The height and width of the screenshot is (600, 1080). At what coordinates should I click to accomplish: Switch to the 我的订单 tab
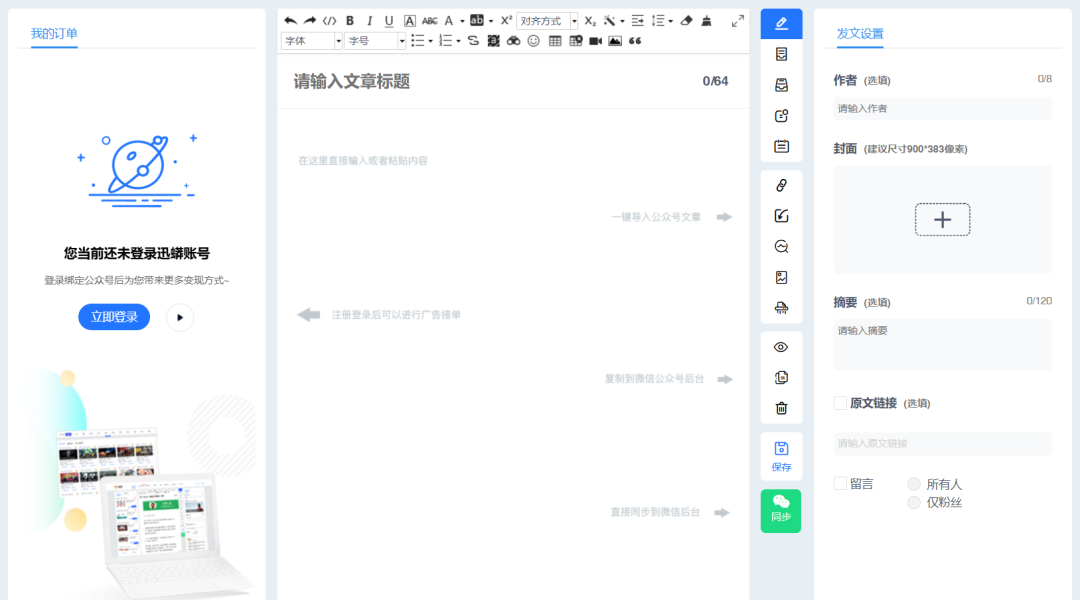[54, 34]
